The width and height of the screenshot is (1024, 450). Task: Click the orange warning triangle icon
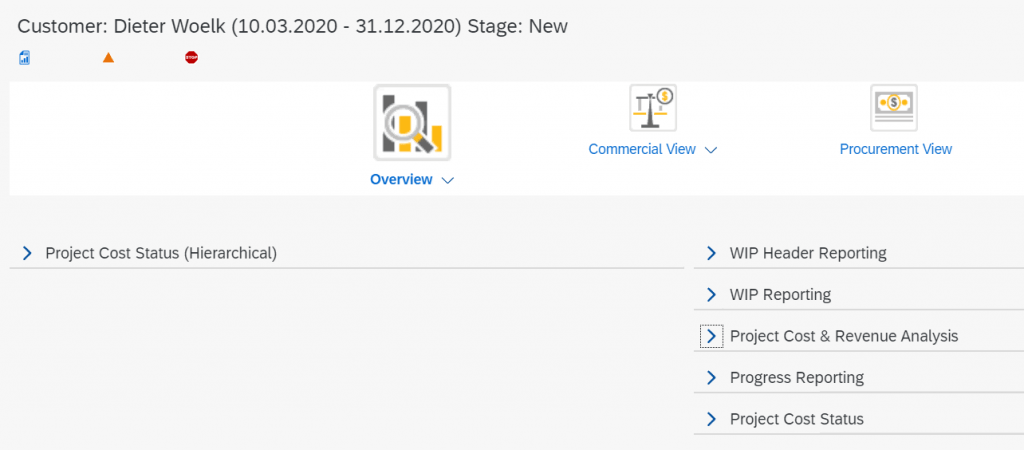(108, 57)
